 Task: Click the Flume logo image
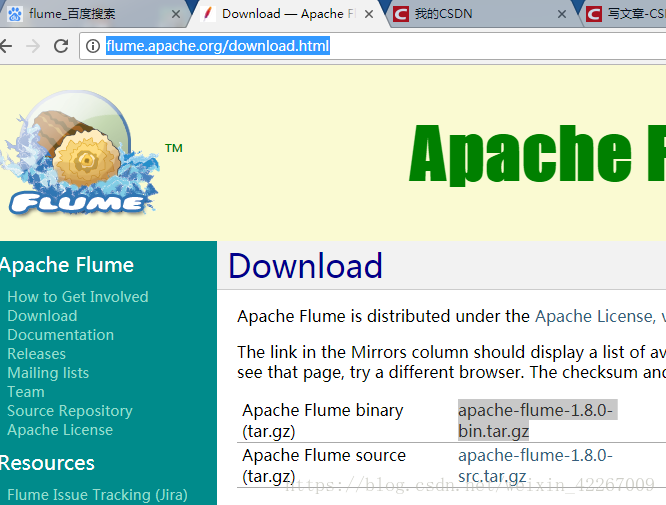coord(81,152)
